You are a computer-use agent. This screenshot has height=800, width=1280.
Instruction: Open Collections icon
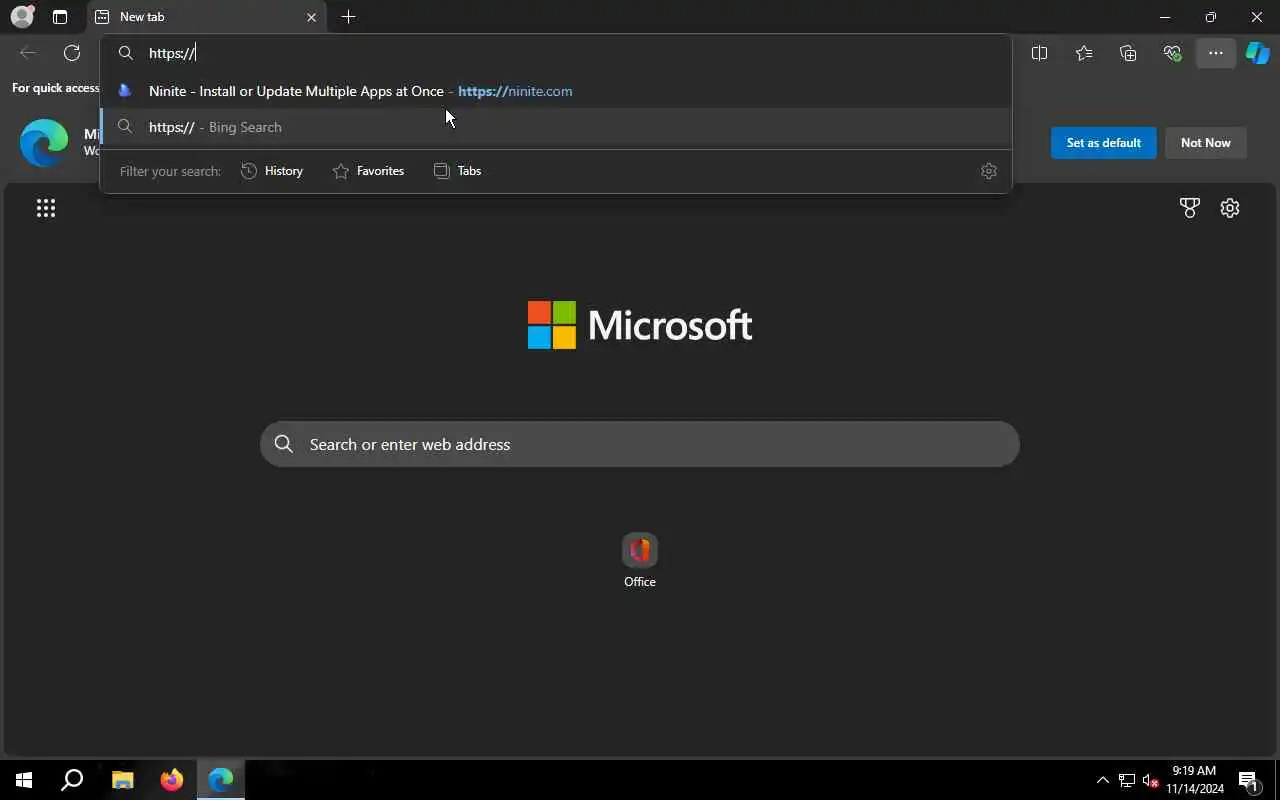pos(1128,53)
